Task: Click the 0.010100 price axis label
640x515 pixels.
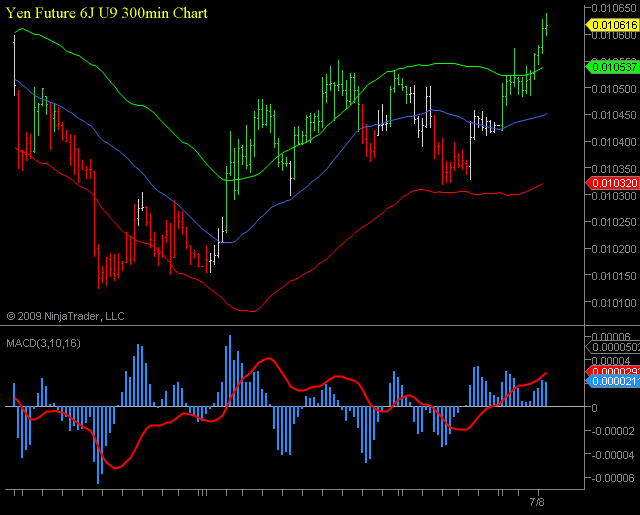Action: coord(612,303)
